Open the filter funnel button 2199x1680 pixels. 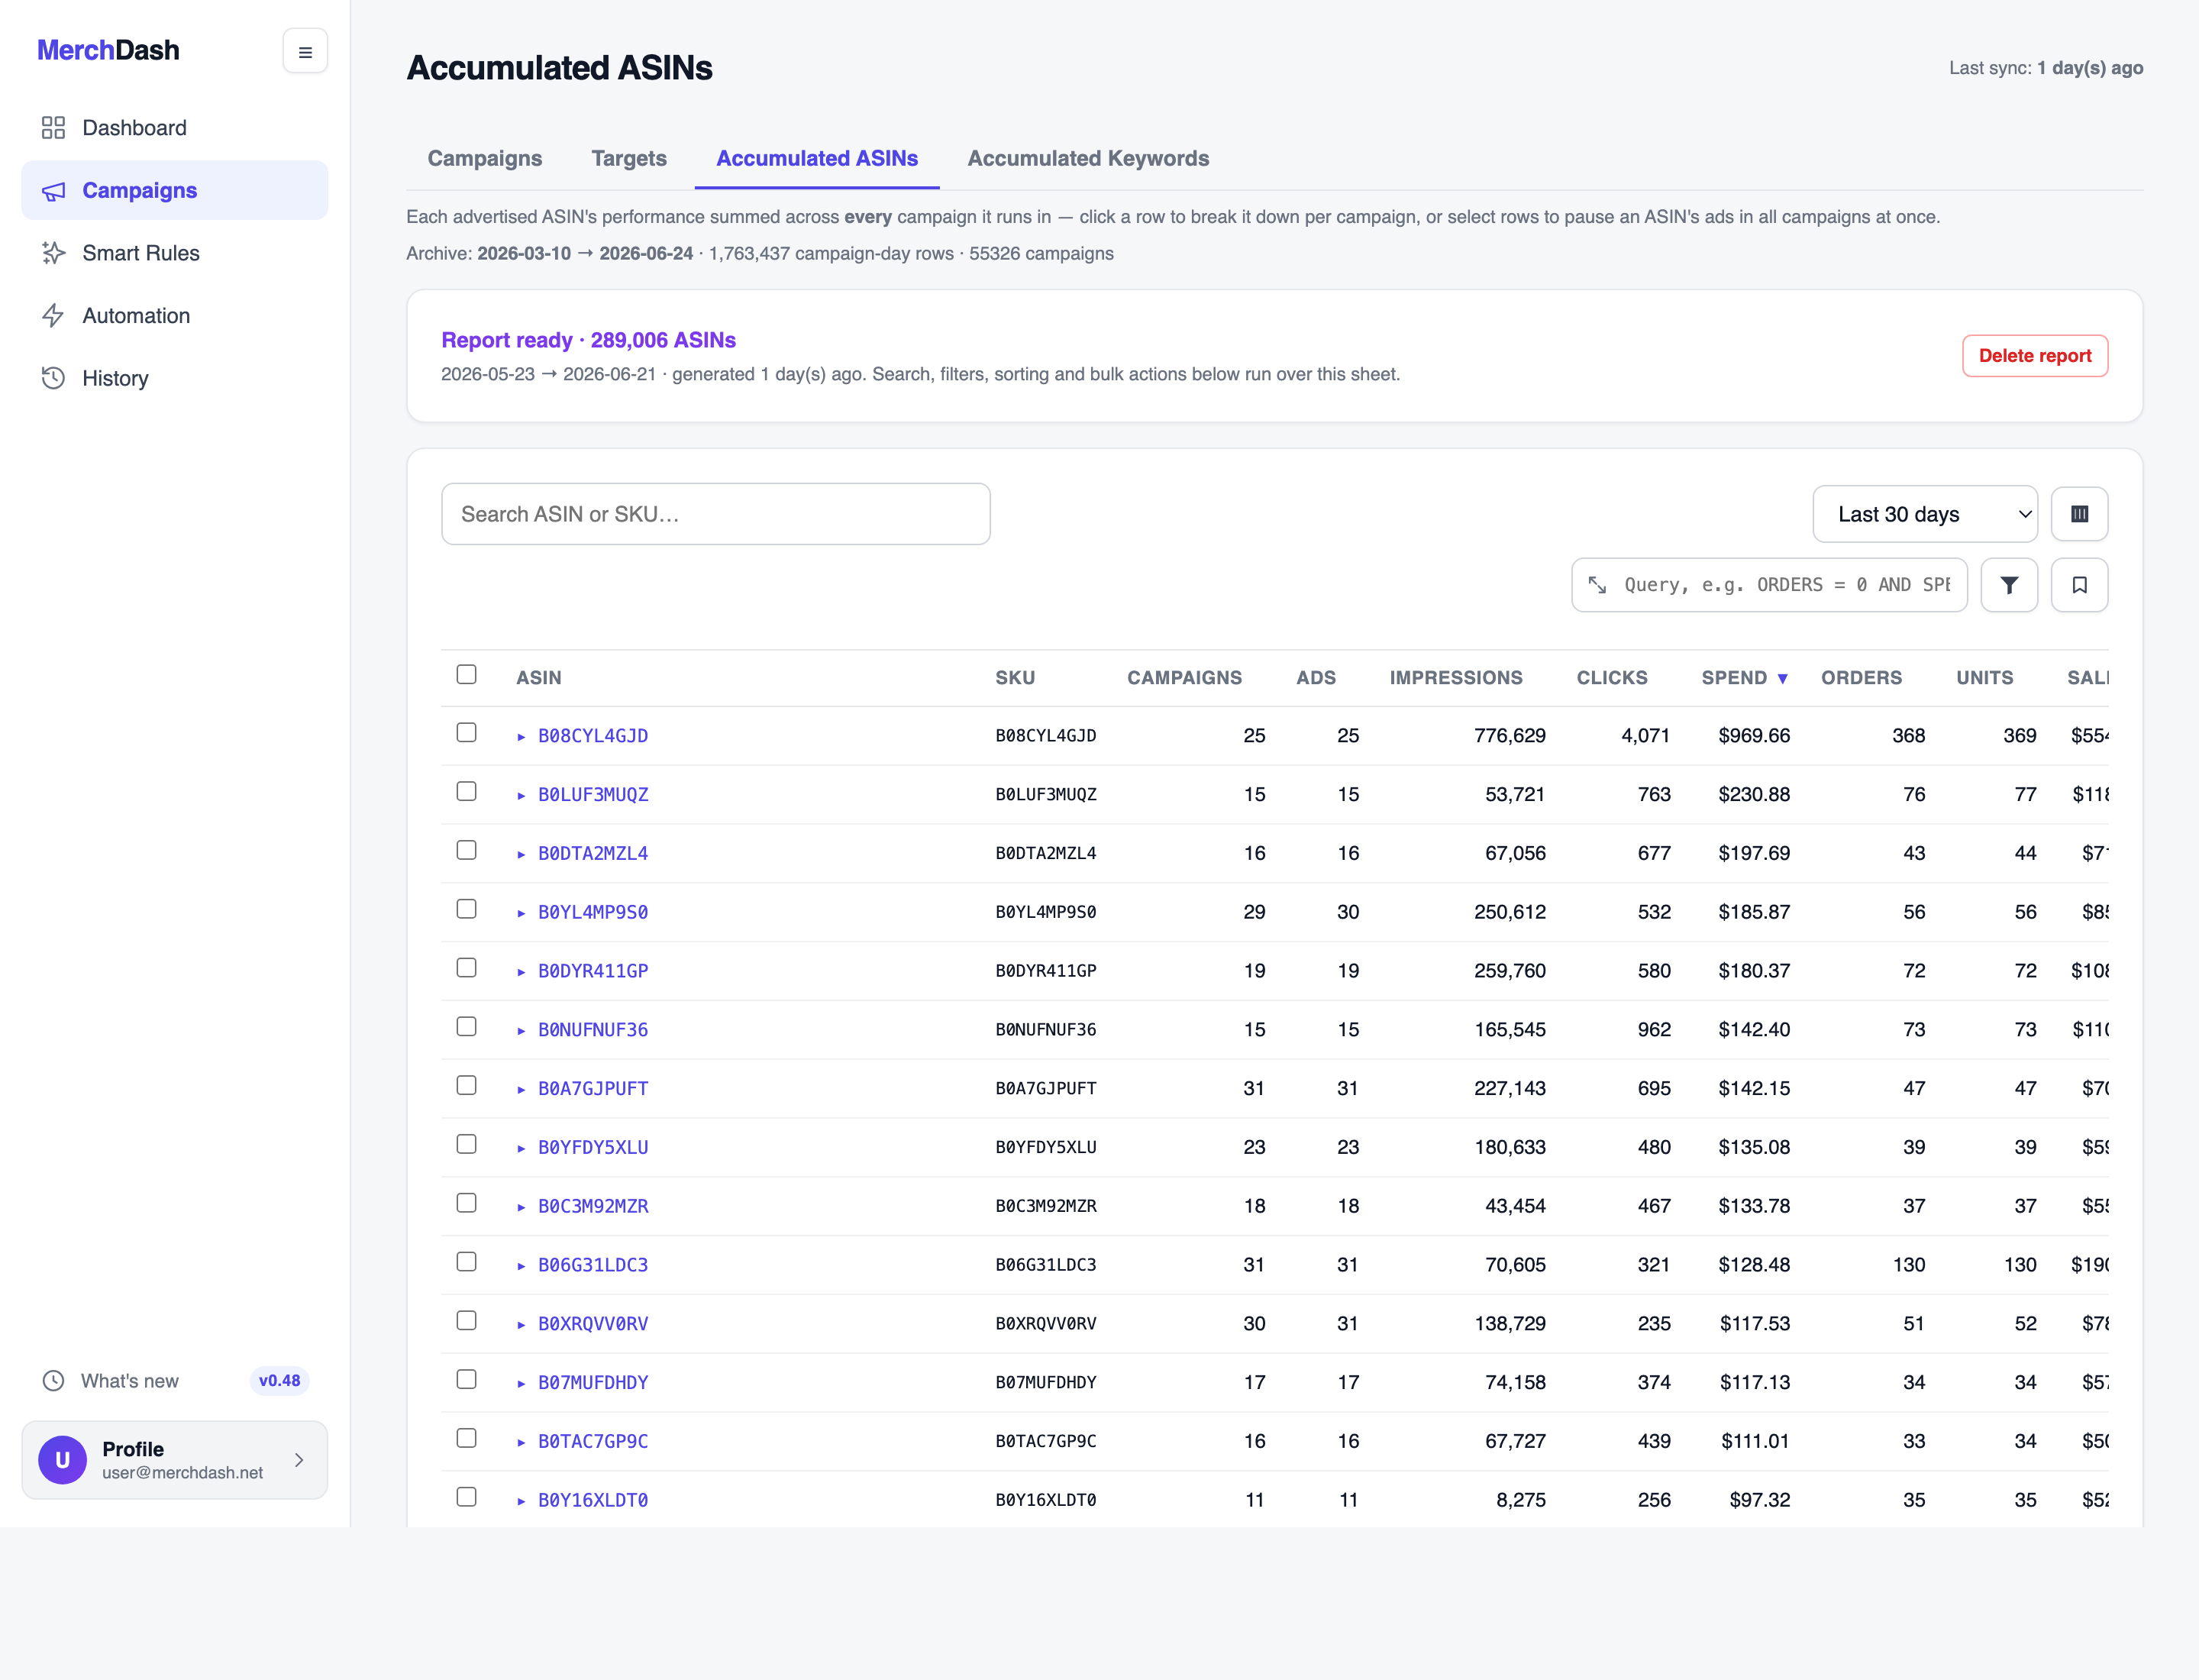coord(2009,585)
